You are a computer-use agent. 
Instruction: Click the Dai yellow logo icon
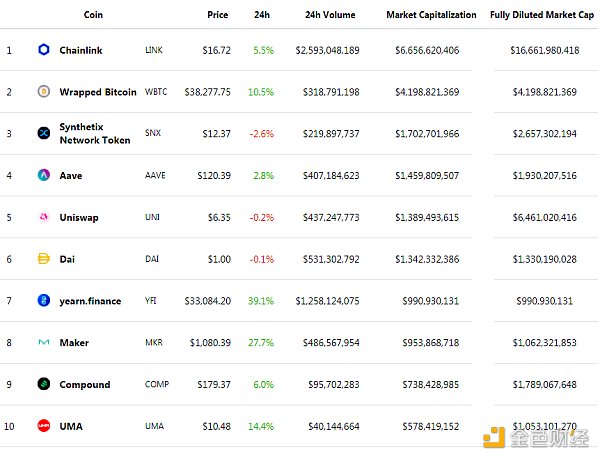click(43, 259)
